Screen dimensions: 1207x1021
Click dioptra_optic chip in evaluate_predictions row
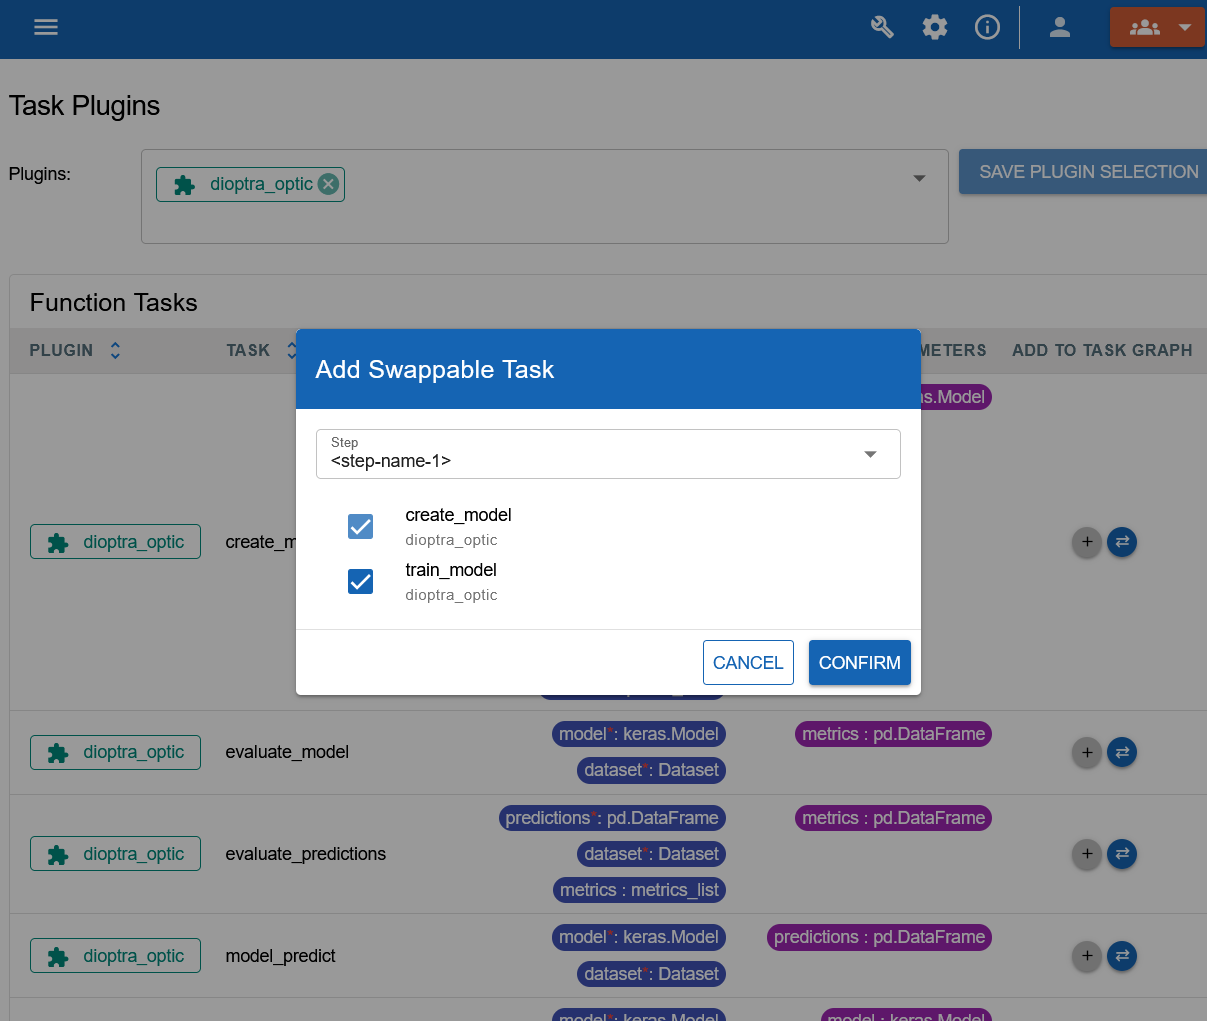[115, 854]
